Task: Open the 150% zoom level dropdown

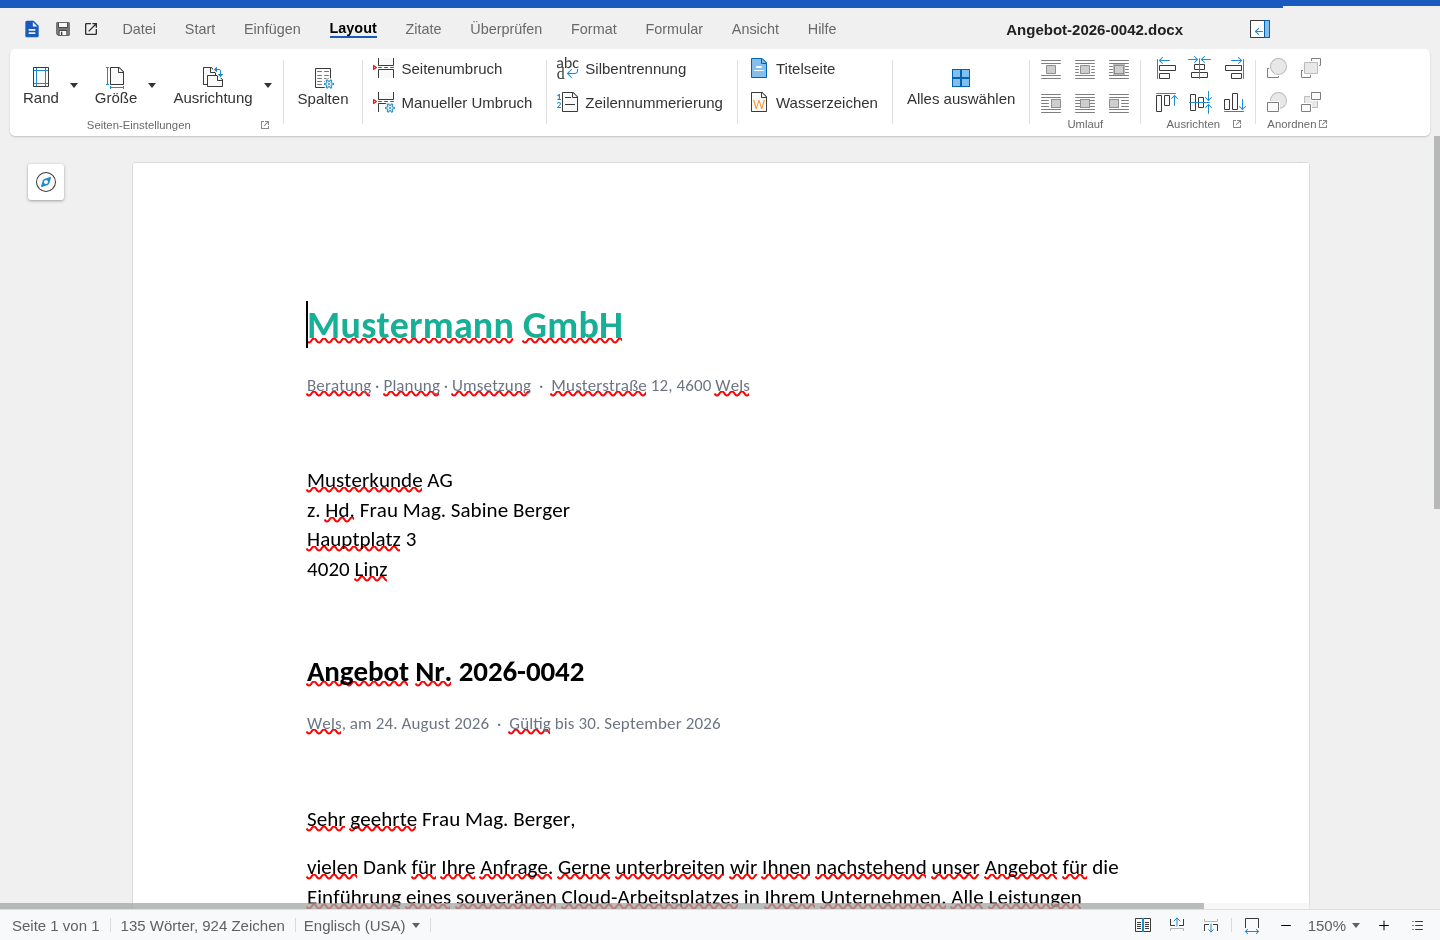Action: (x=1334, y=926)
